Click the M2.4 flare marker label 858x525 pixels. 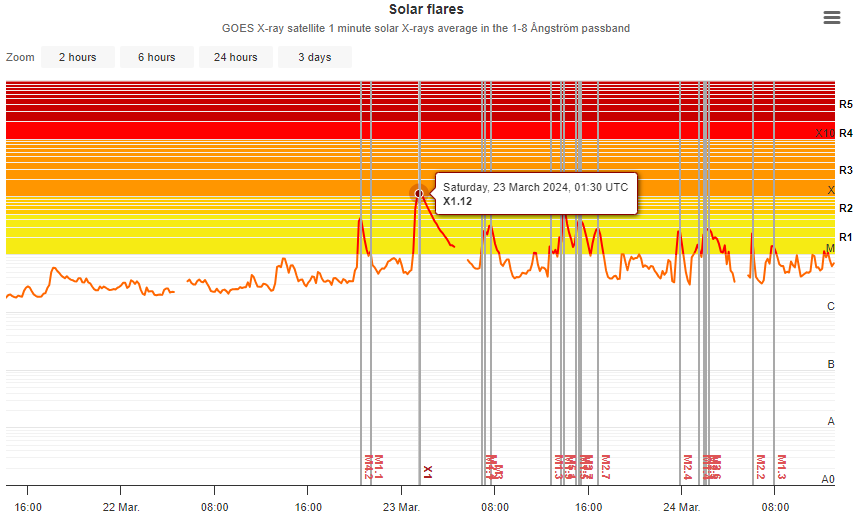(x=688, y=466)
